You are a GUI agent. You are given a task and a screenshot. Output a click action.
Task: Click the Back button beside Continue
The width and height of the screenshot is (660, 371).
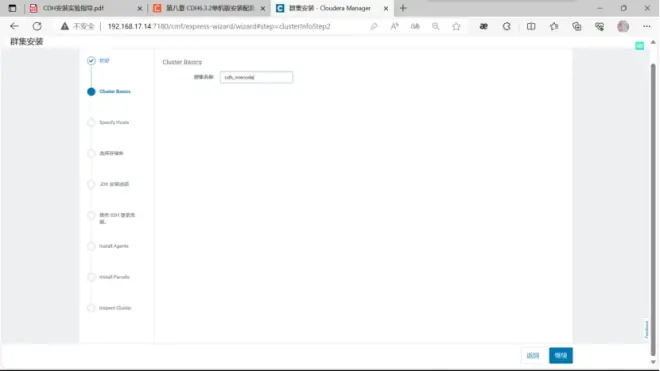pyautogui.click(x=533, y=355)
